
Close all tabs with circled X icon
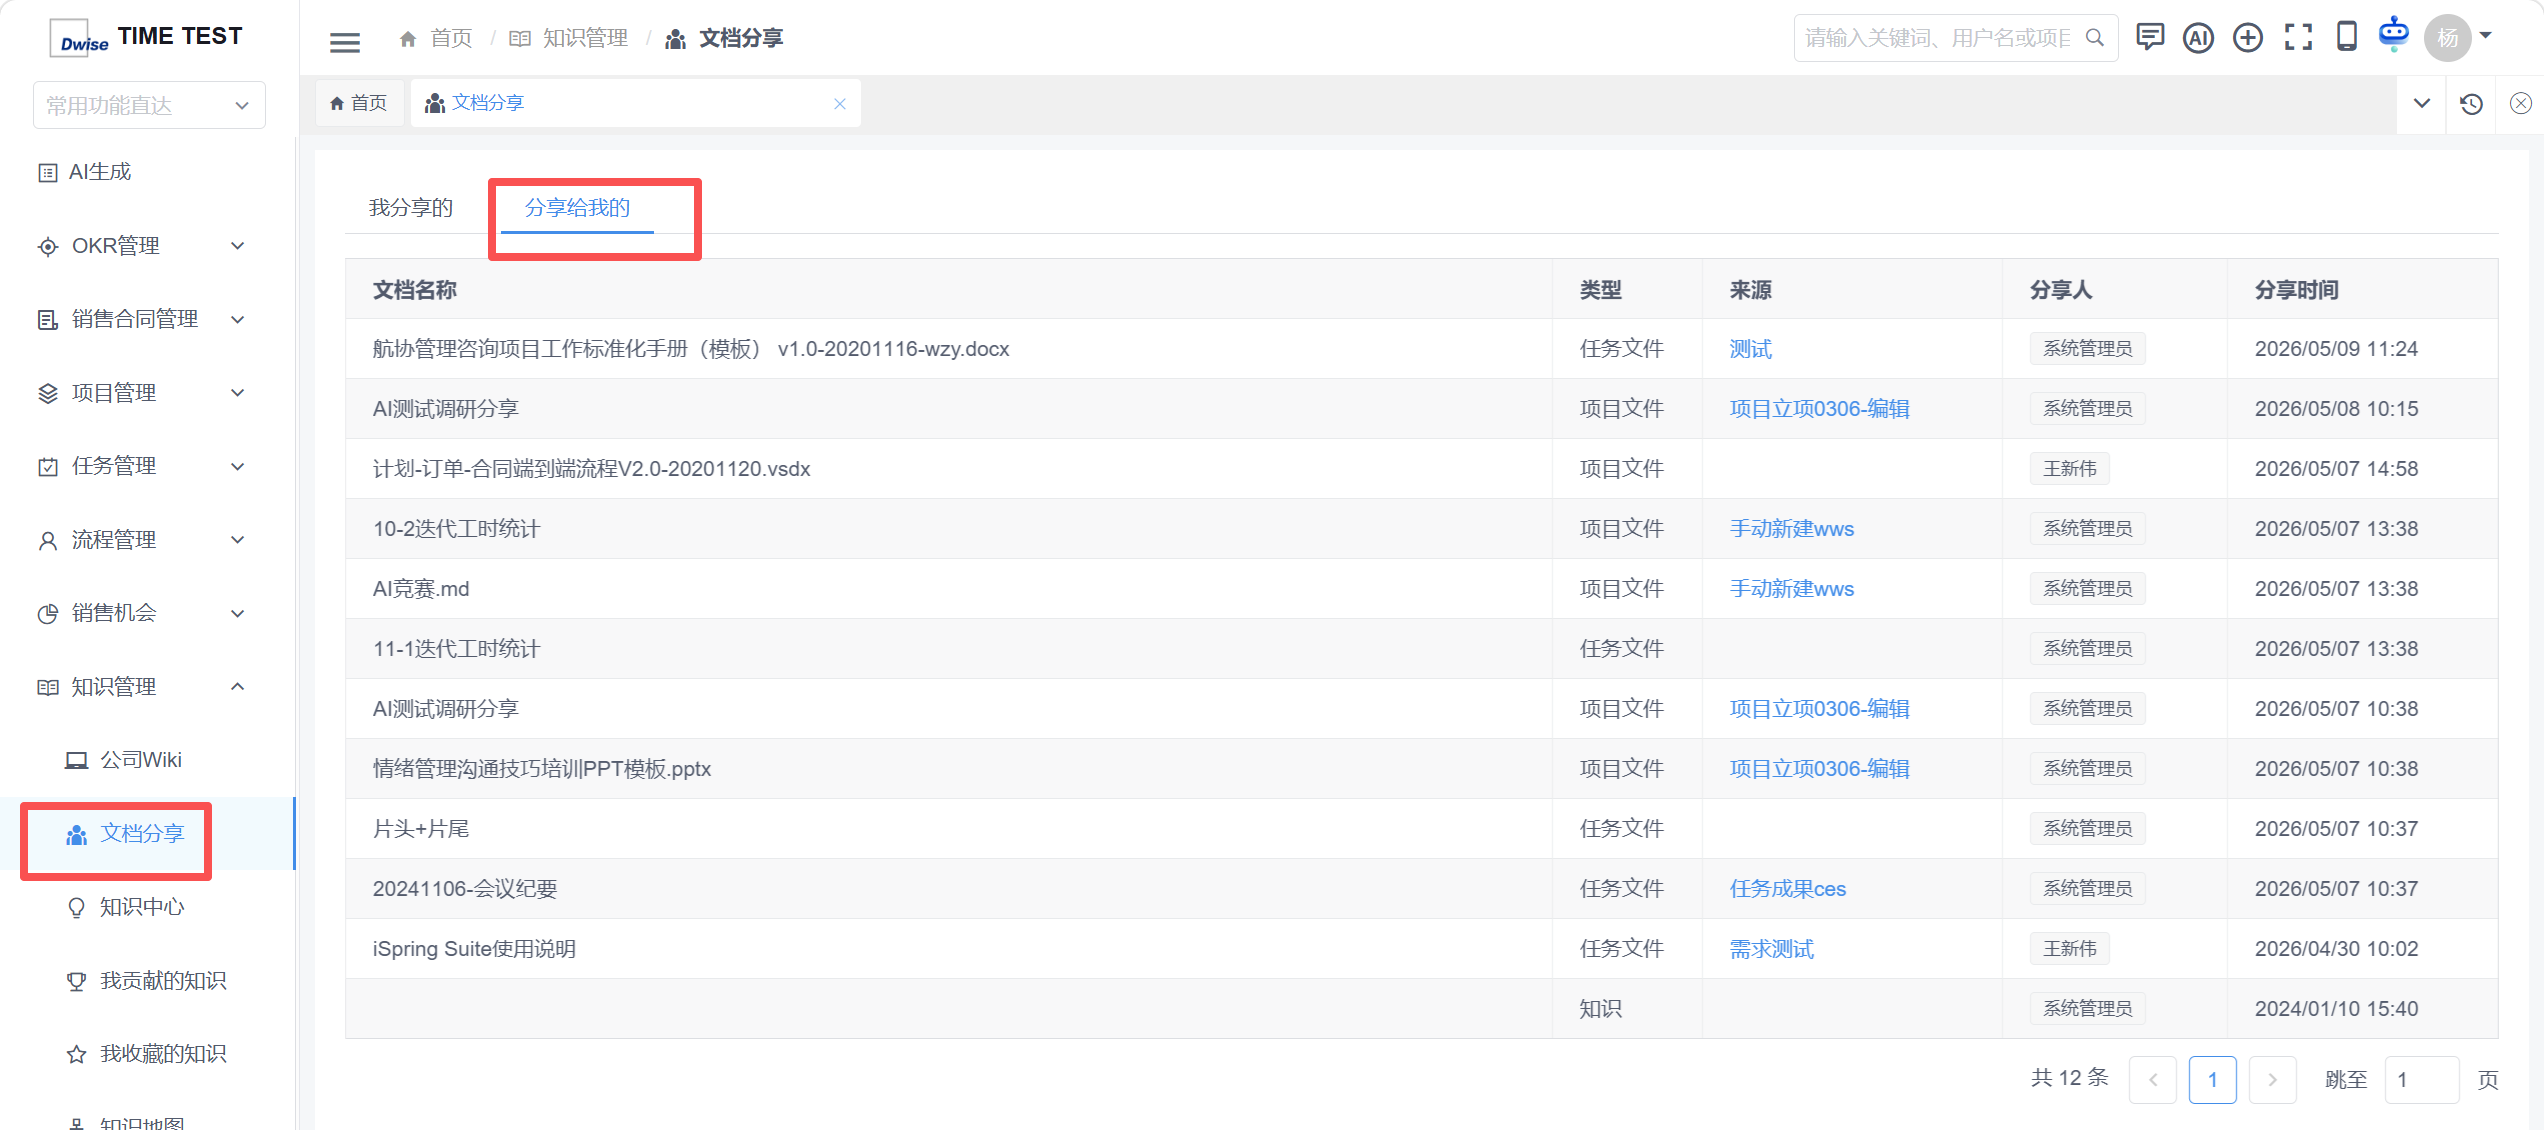[2520, 103]
